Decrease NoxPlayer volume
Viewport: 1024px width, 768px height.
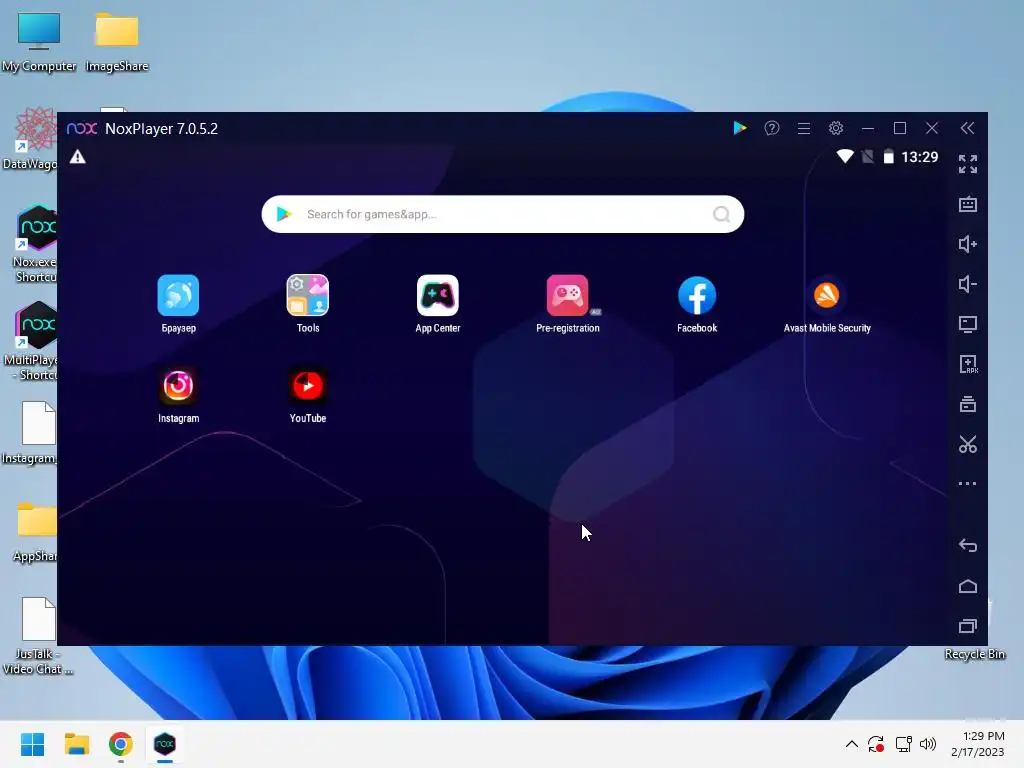point(968,284)
